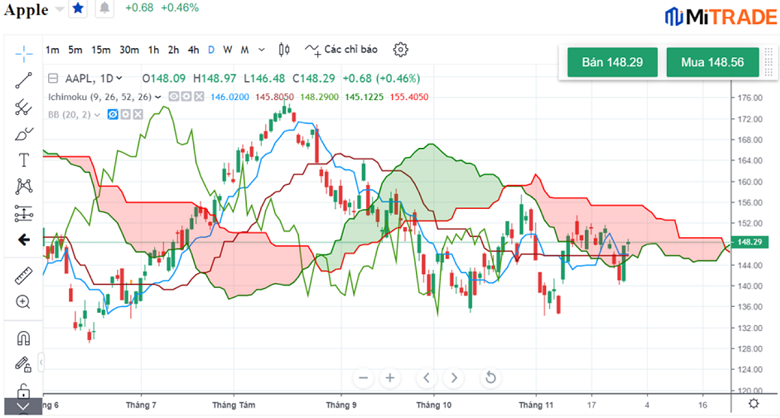Switch to 2h timeframe
The height and width of the screenshot is (418, 780).
click(x=173, y=50)
